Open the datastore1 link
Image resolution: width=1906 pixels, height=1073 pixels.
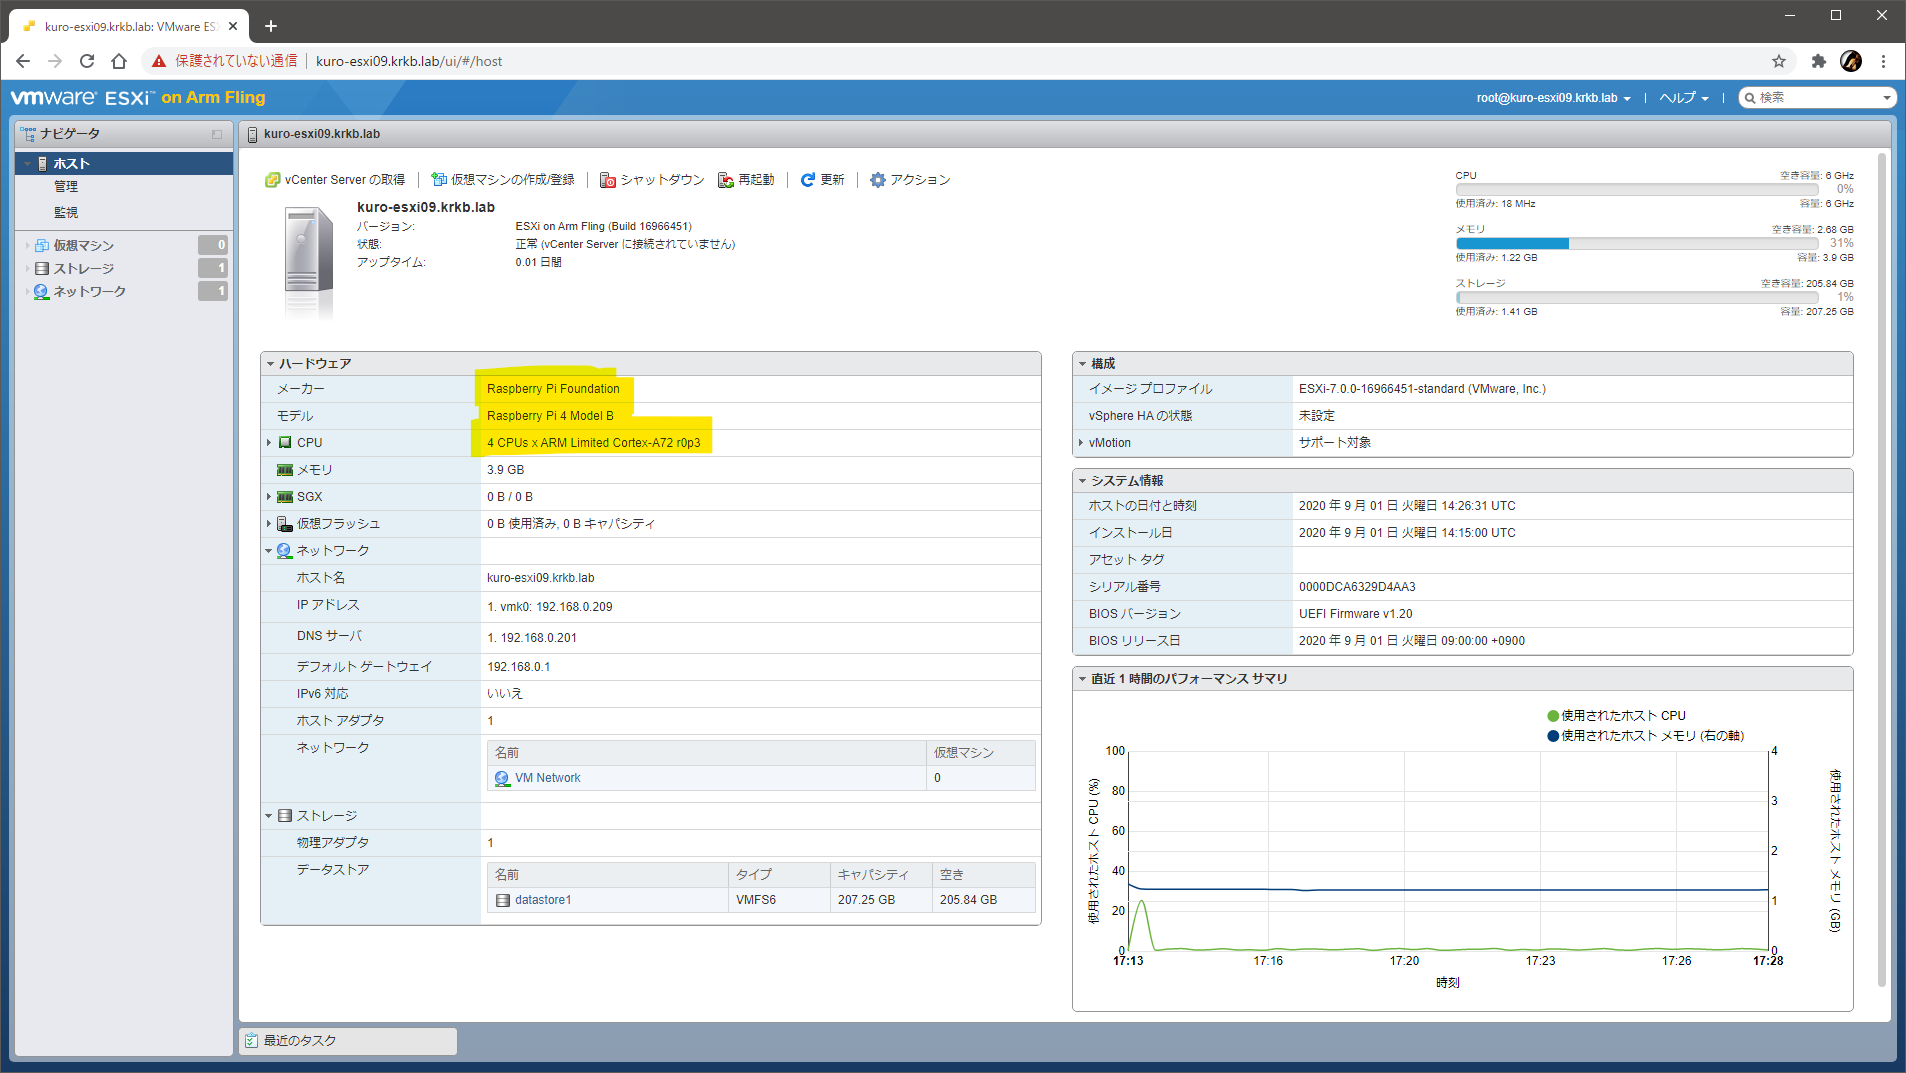click(541, 899)
